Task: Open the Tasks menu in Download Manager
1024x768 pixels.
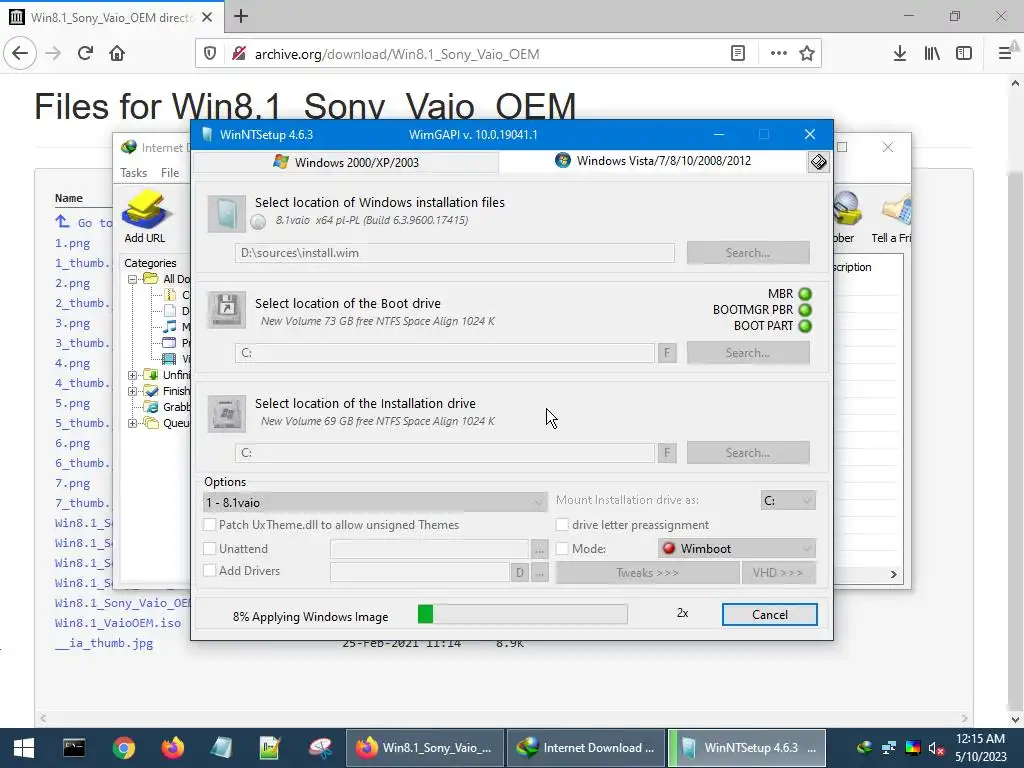Action: (133, 172)
